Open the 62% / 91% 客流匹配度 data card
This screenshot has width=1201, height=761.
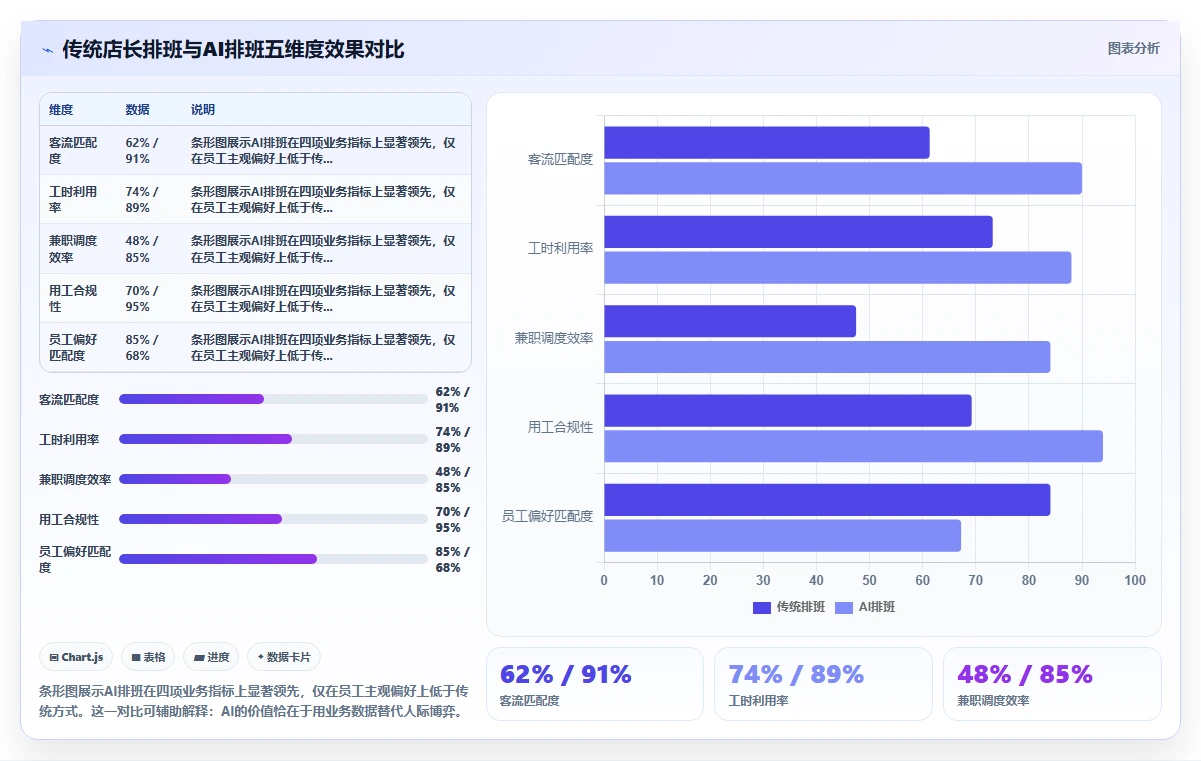595,684
